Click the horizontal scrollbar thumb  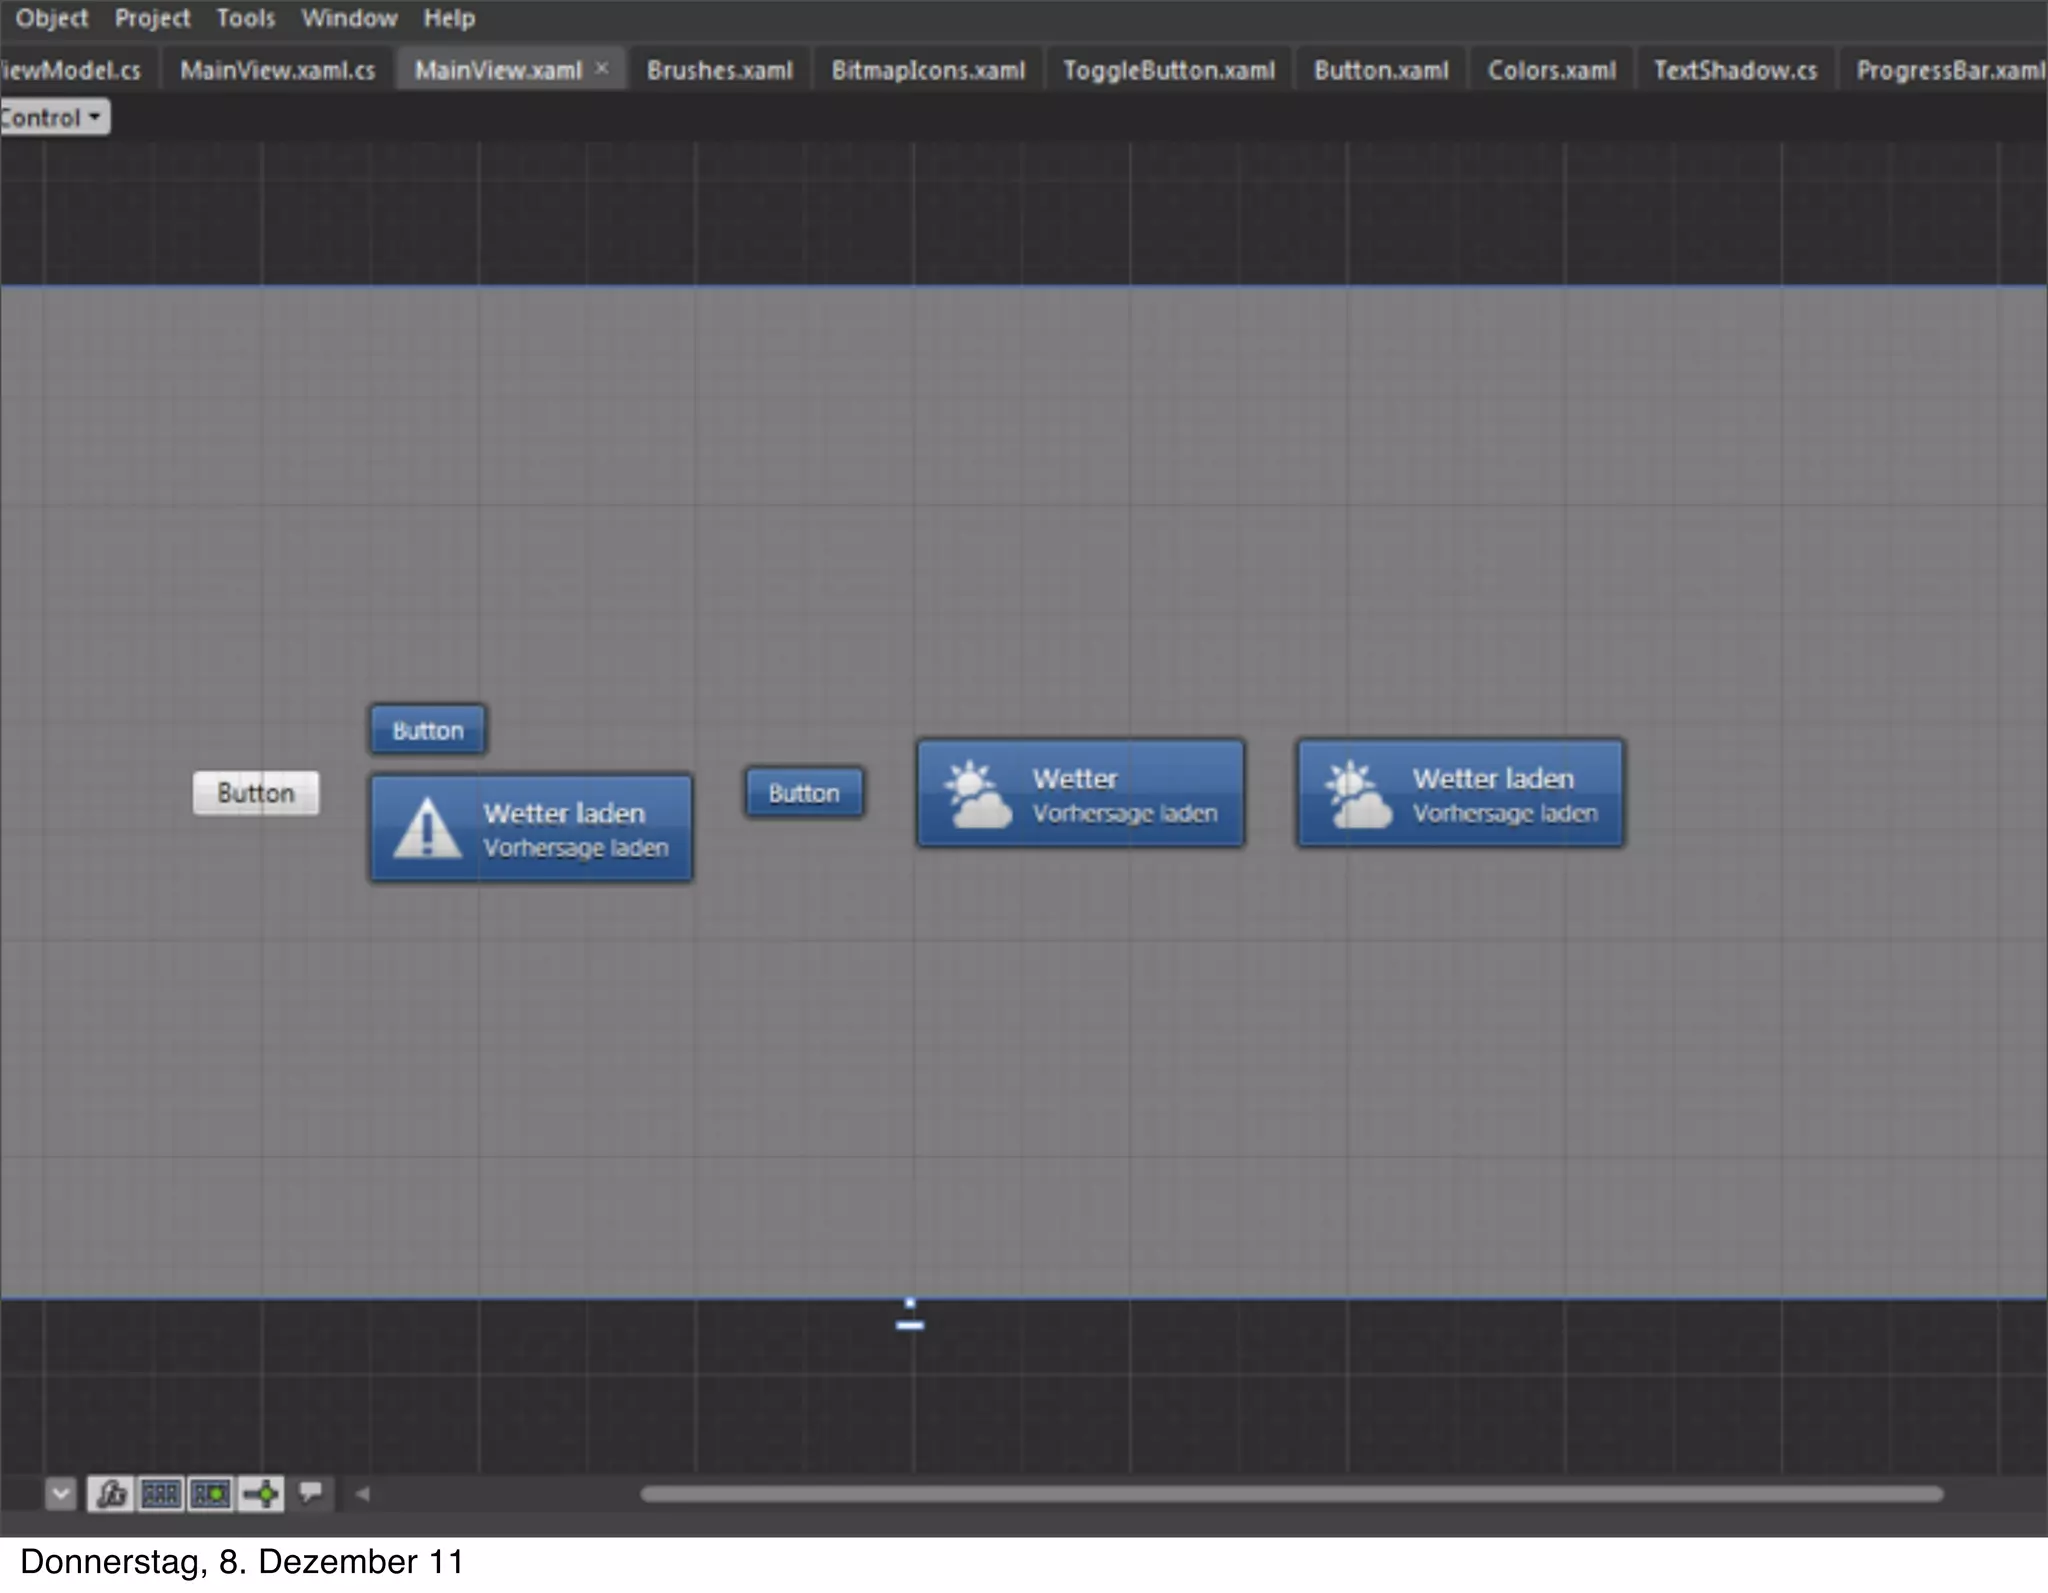pos(1292,1494)
